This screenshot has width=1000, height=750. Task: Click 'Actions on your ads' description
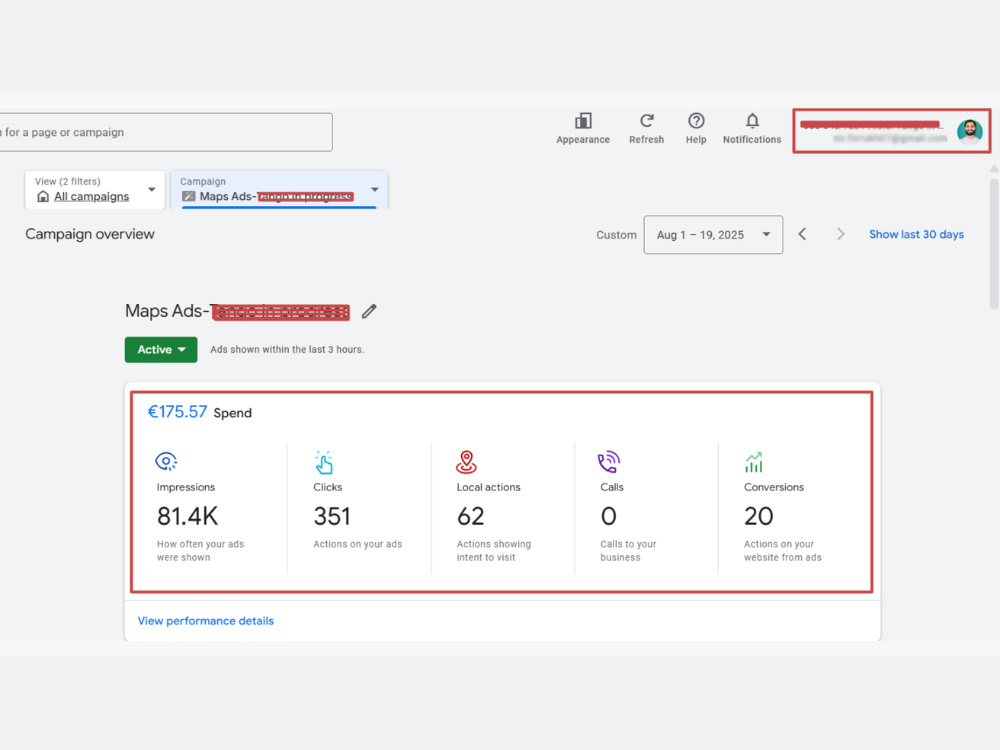coord(358,544)
